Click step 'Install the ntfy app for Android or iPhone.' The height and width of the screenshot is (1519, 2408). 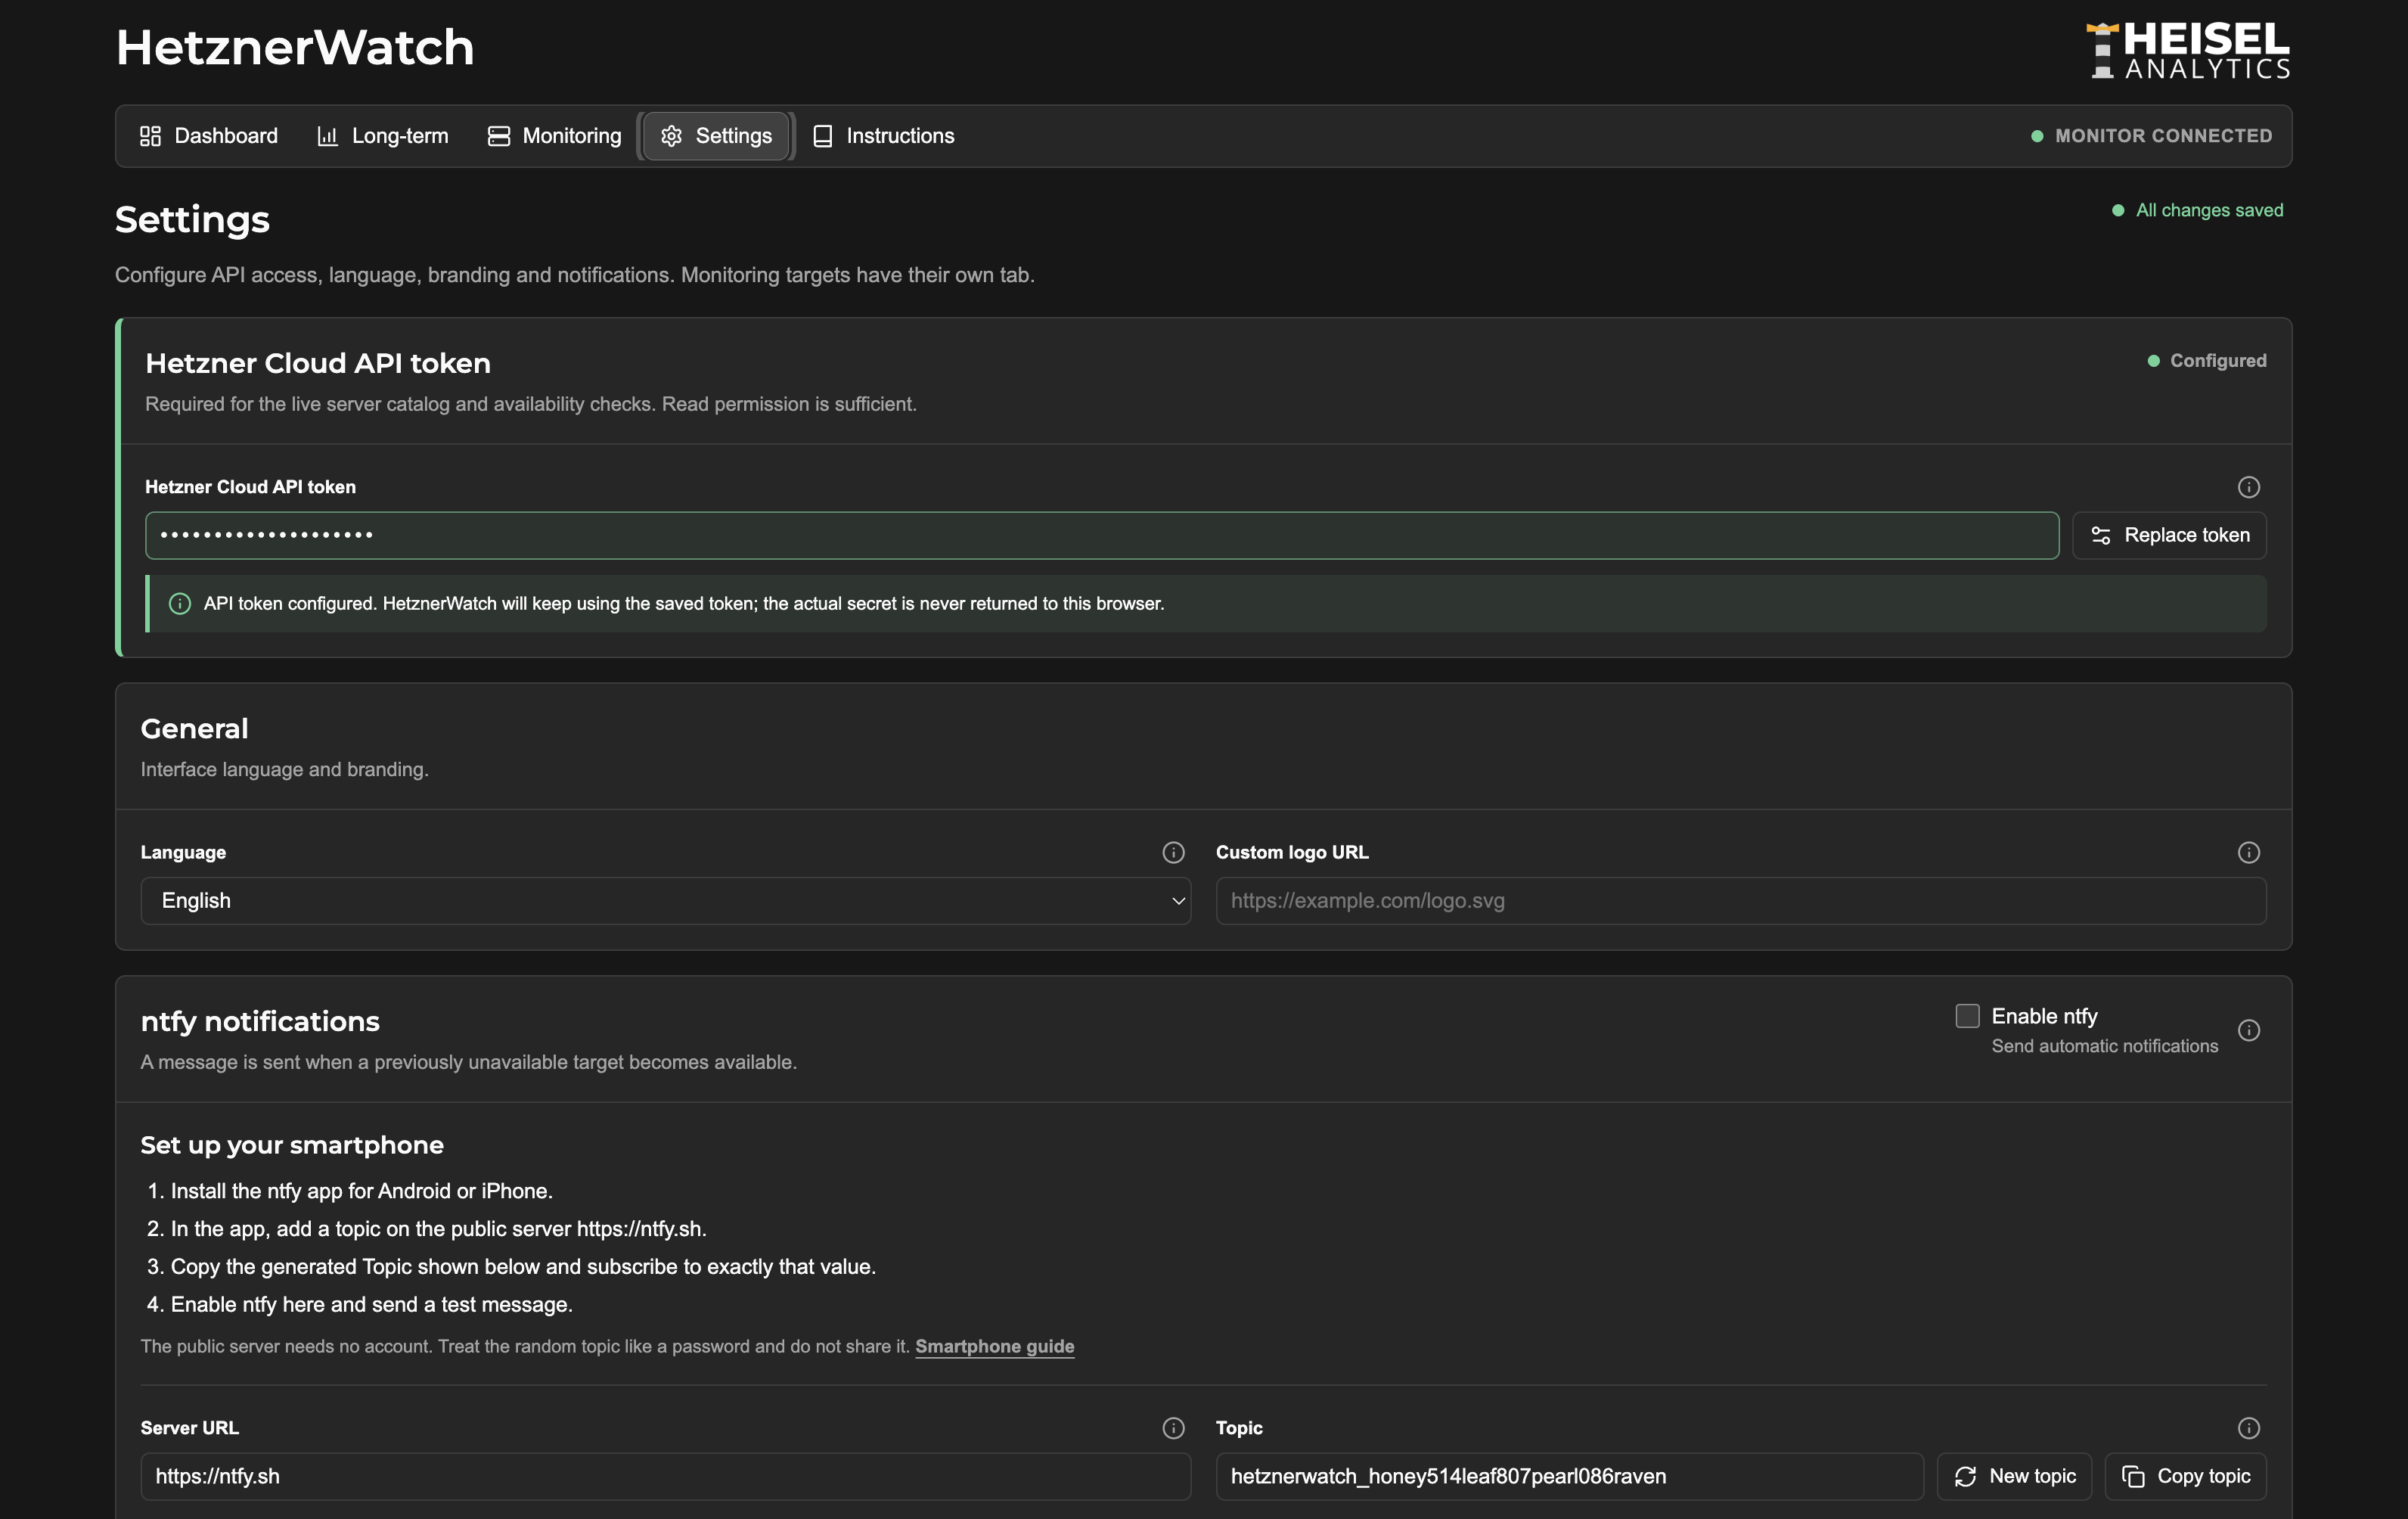click(361, 1191)
